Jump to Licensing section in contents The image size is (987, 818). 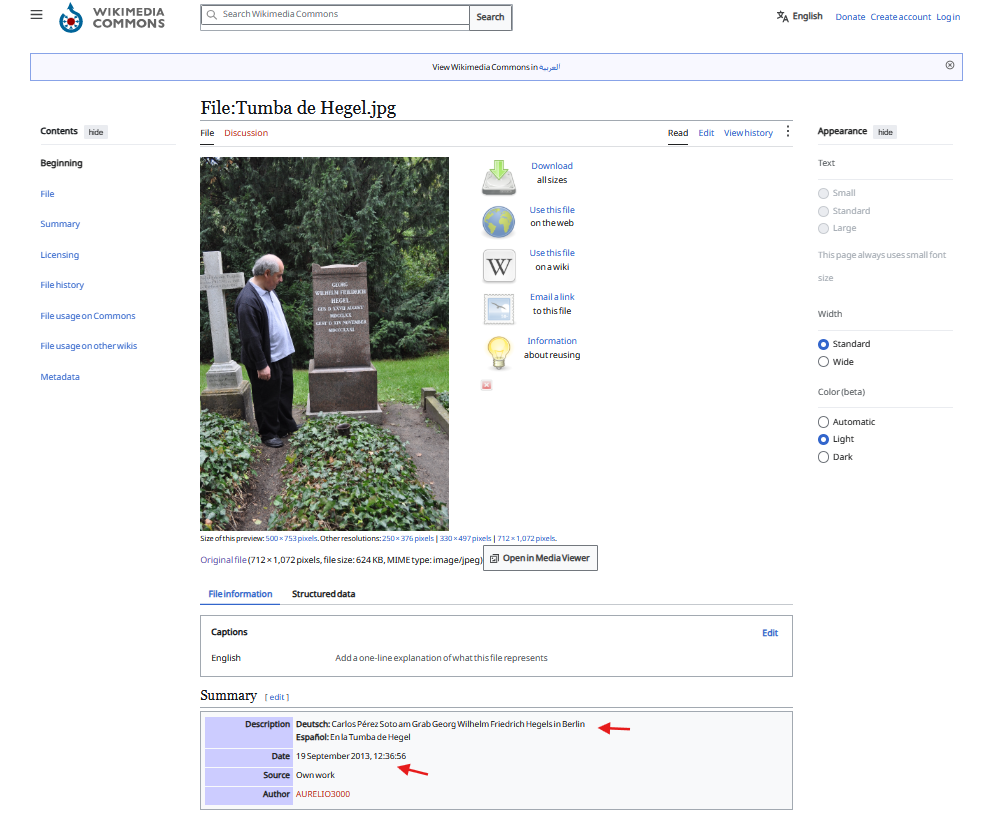[60, 255]
